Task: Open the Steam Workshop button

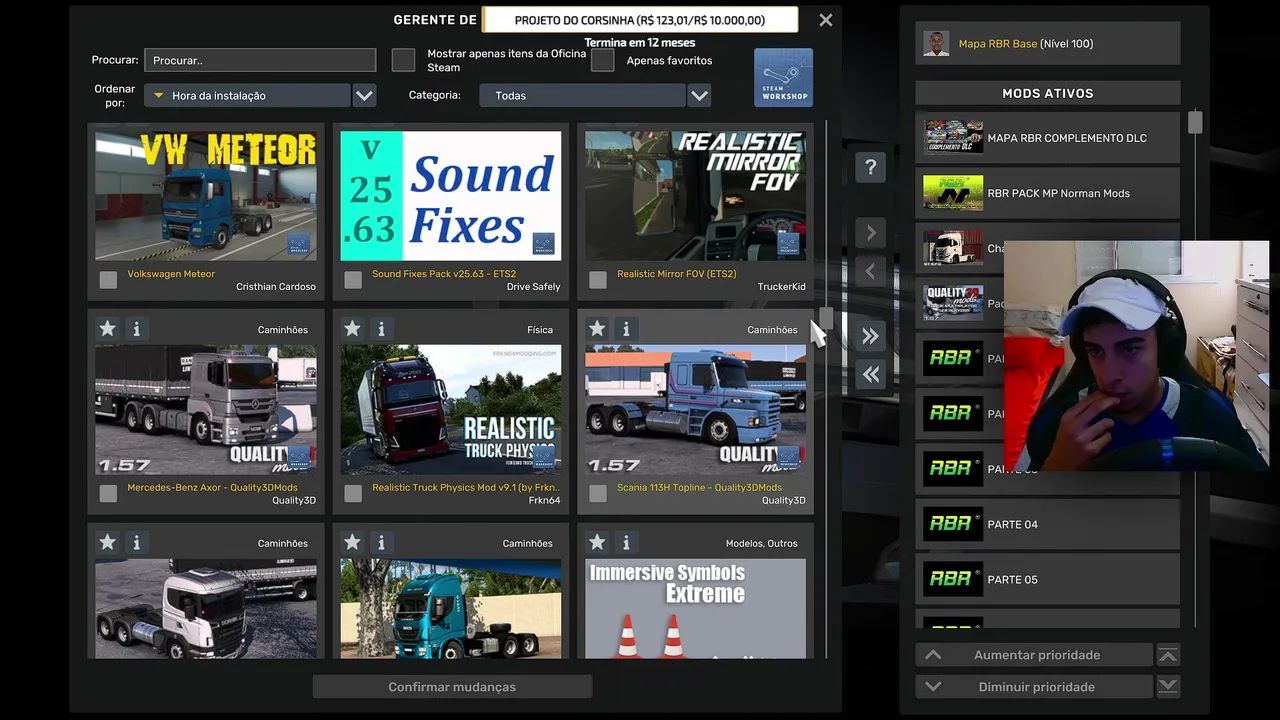Action: click(783, 77)
